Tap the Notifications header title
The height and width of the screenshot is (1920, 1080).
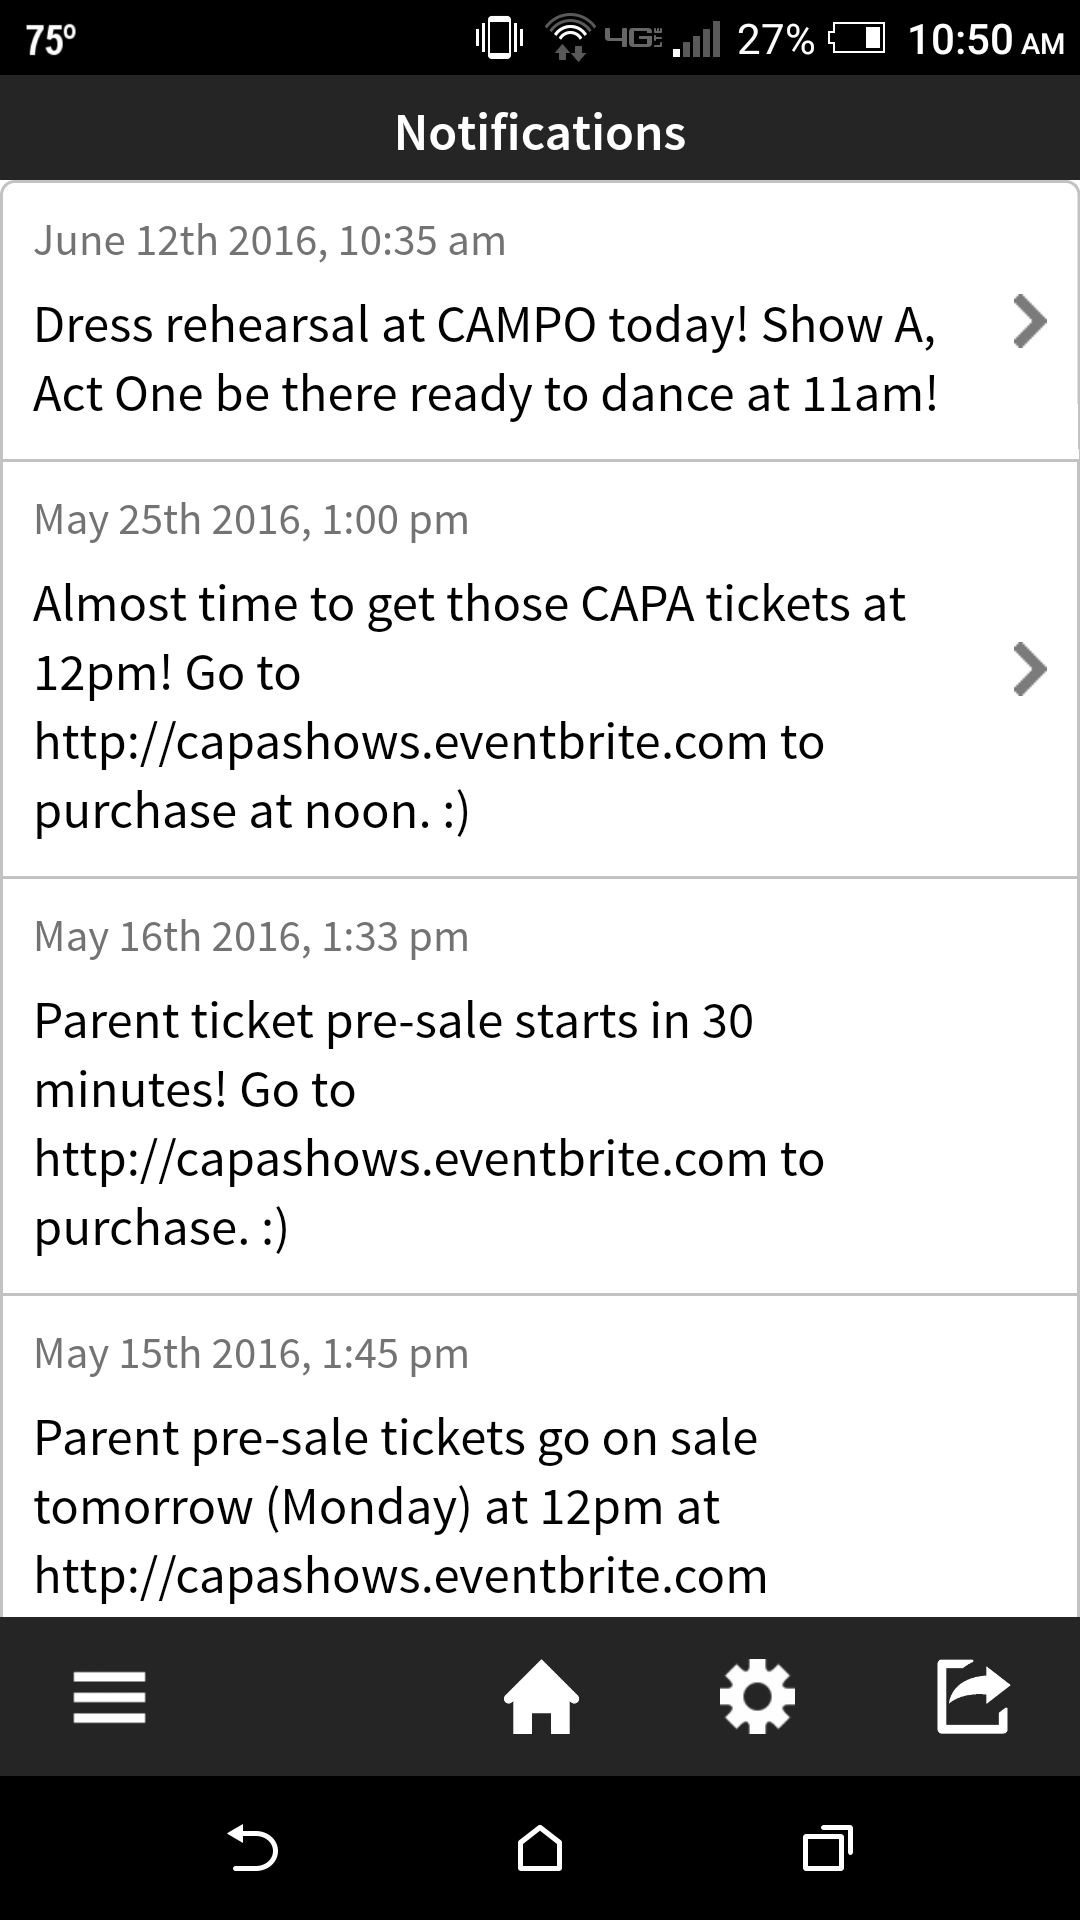pos(540,132)
